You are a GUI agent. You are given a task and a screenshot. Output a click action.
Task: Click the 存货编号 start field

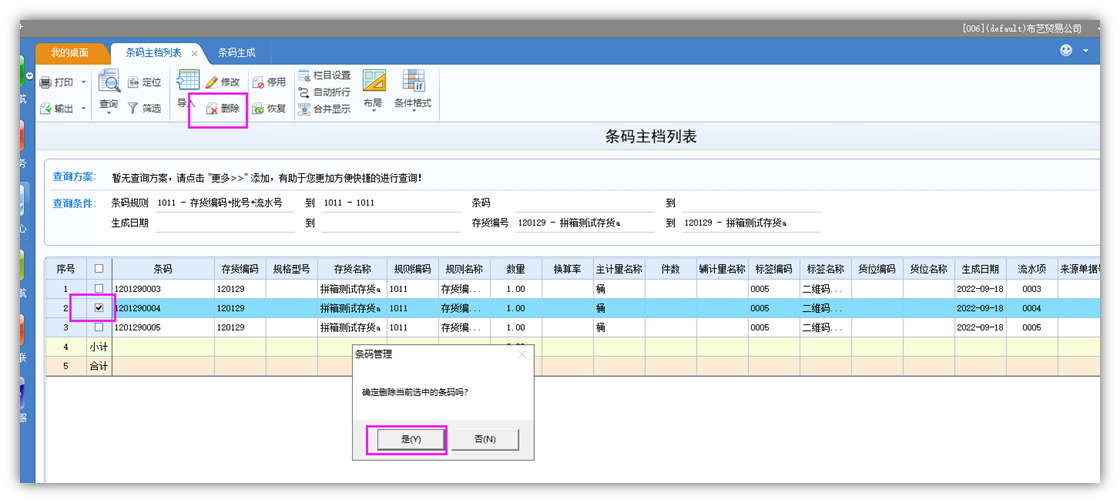pyautogui.click(x=585, y=223)
